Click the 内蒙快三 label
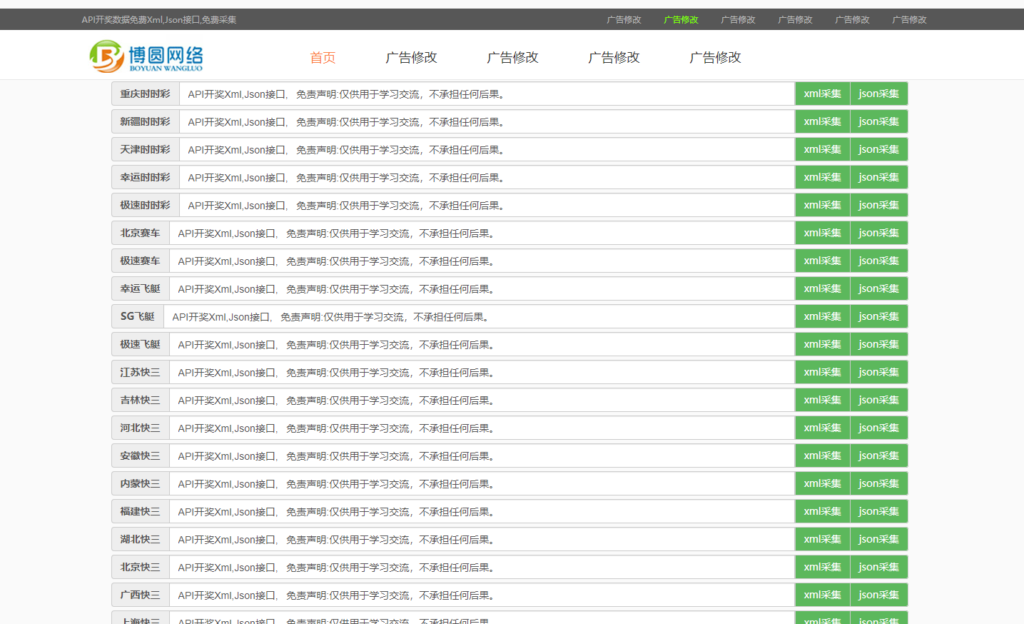This screenshot has width=1024, height=624. 140,484
